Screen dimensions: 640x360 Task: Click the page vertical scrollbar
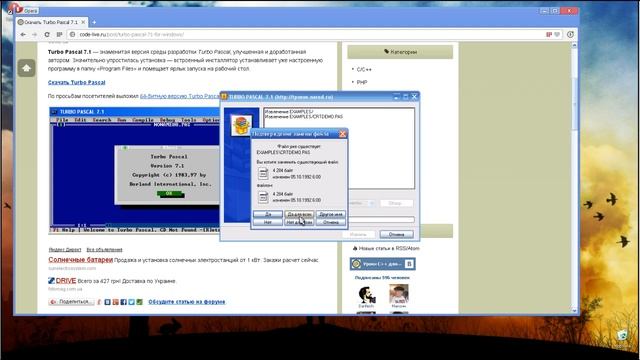[x=574, y=178]
